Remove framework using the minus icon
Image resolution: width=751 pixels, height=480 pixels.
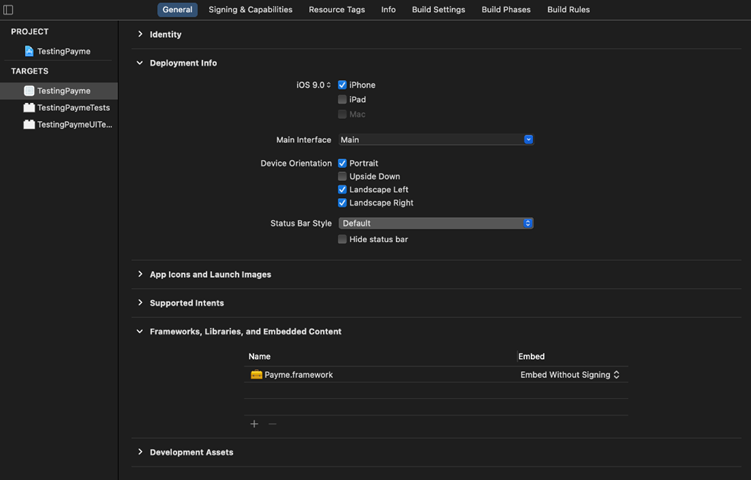click(x=272, y=424)
